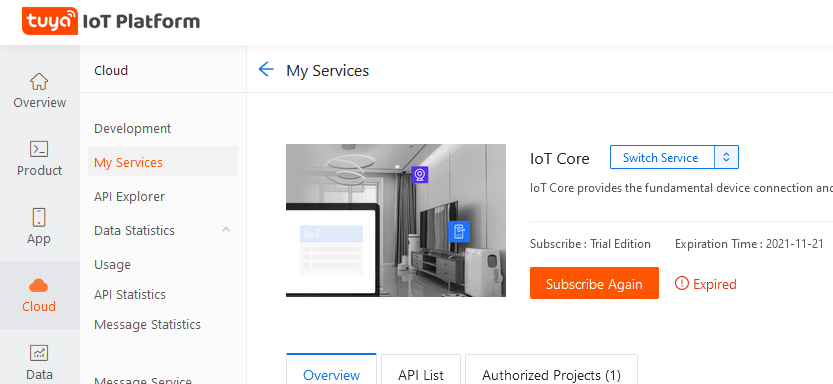Click the IoT Platform title text
This screenshot has width=833, height=384.
[x=141, y=22]
